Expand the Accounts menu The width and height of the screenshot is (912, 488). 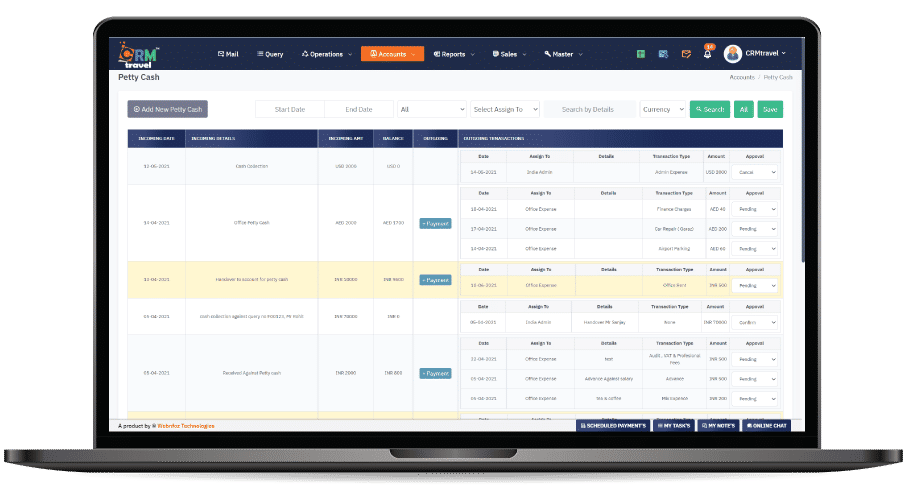[x=393, y=54]
